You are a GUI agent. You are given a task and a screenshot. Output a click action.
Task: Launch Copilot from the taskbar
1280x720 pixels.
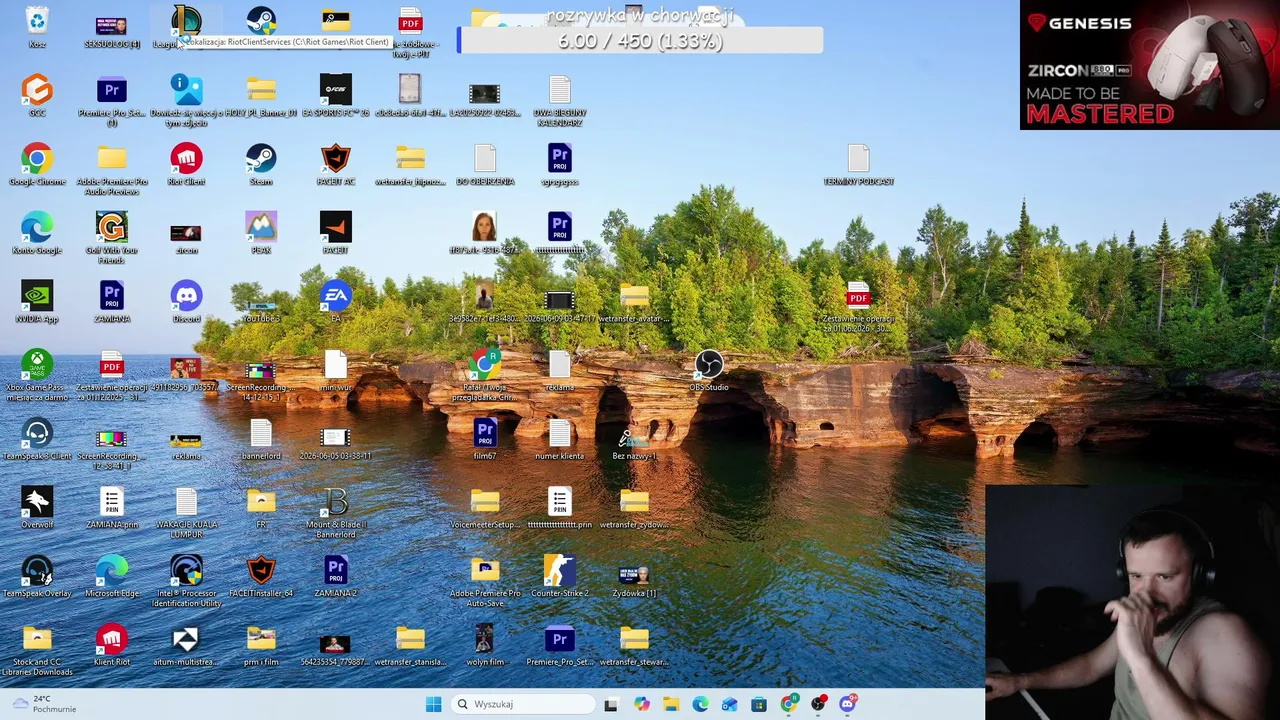tap(641, 704)
